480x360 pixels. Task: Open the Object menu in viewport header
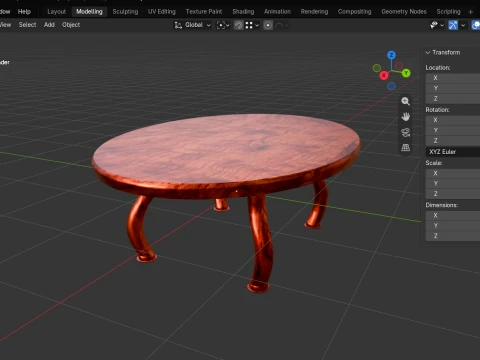coord(71,25)
